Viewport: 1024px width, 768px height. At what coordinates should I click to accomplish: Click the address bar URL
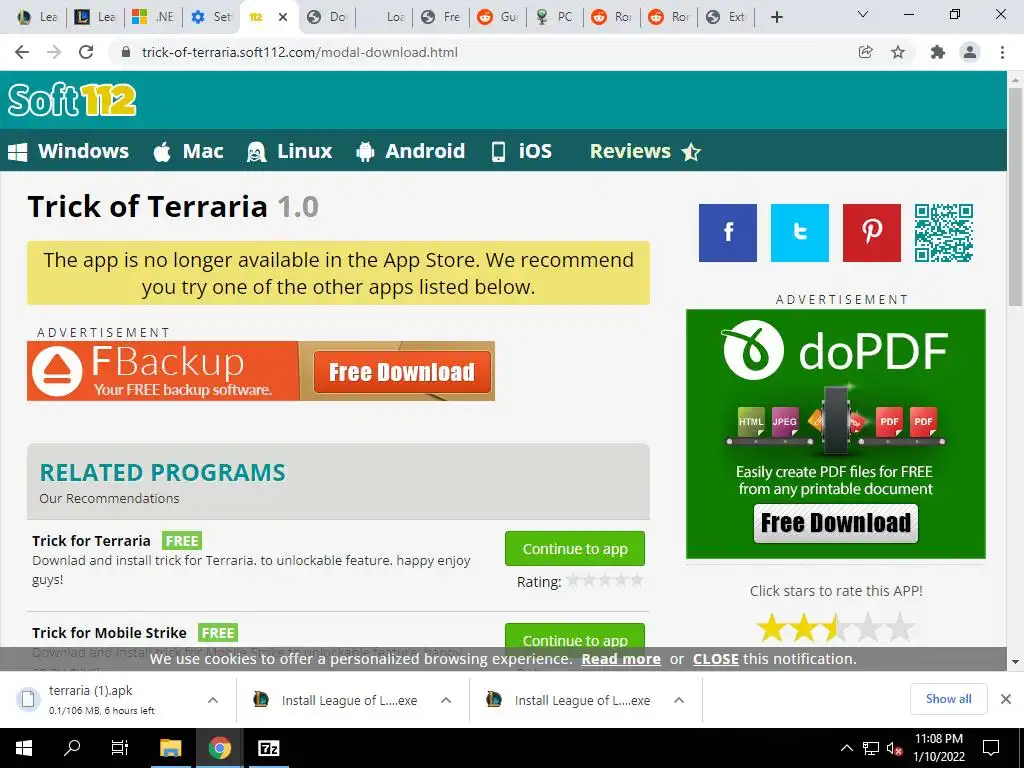[x=300, y=52]
